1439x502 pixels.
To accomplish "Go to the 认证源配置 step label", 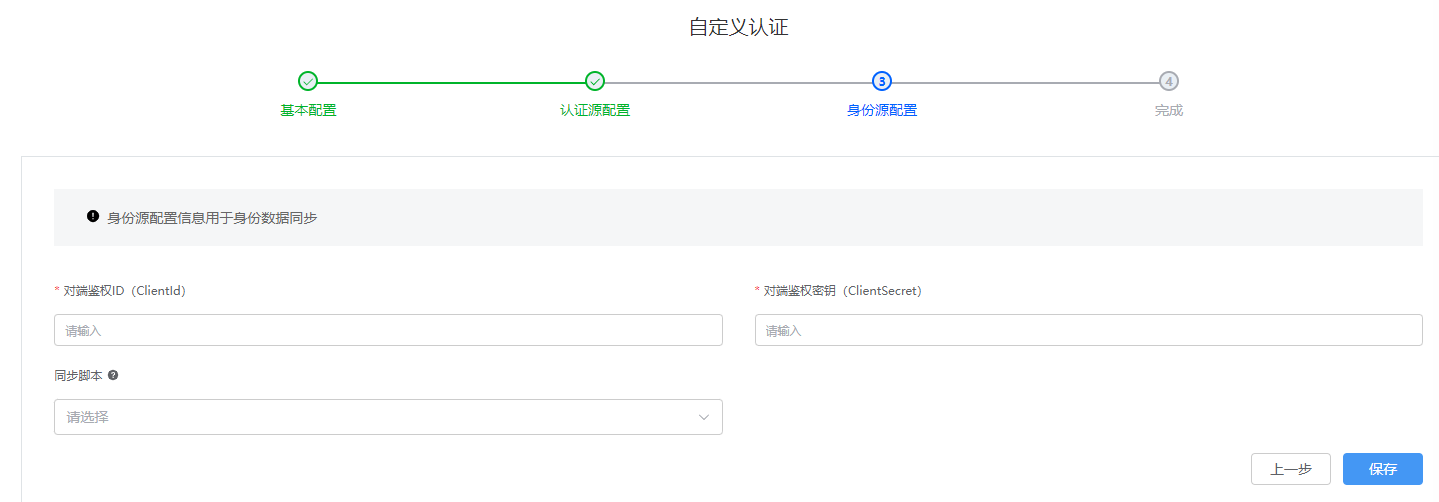I will [595, 110].
